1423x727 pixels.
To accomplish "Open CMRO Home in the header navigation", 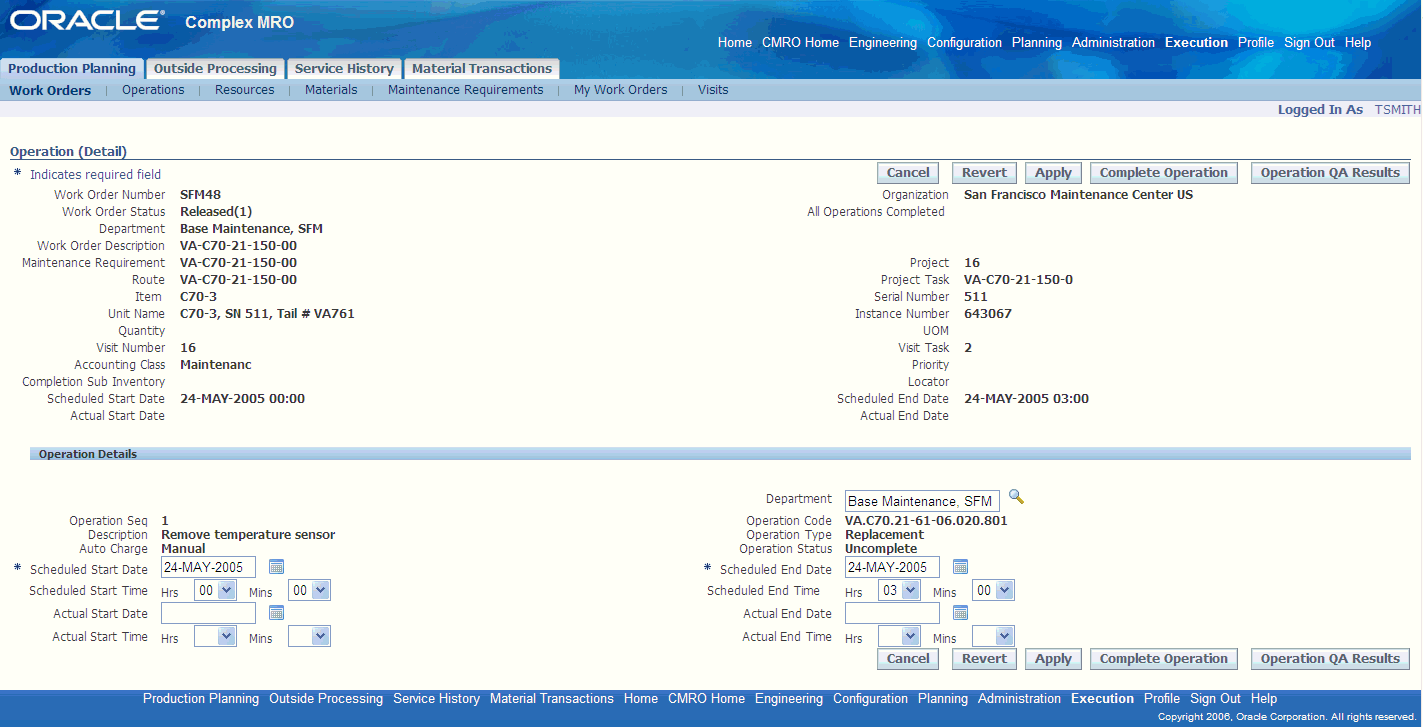I will pyautogui.click(x=800, y=43).
